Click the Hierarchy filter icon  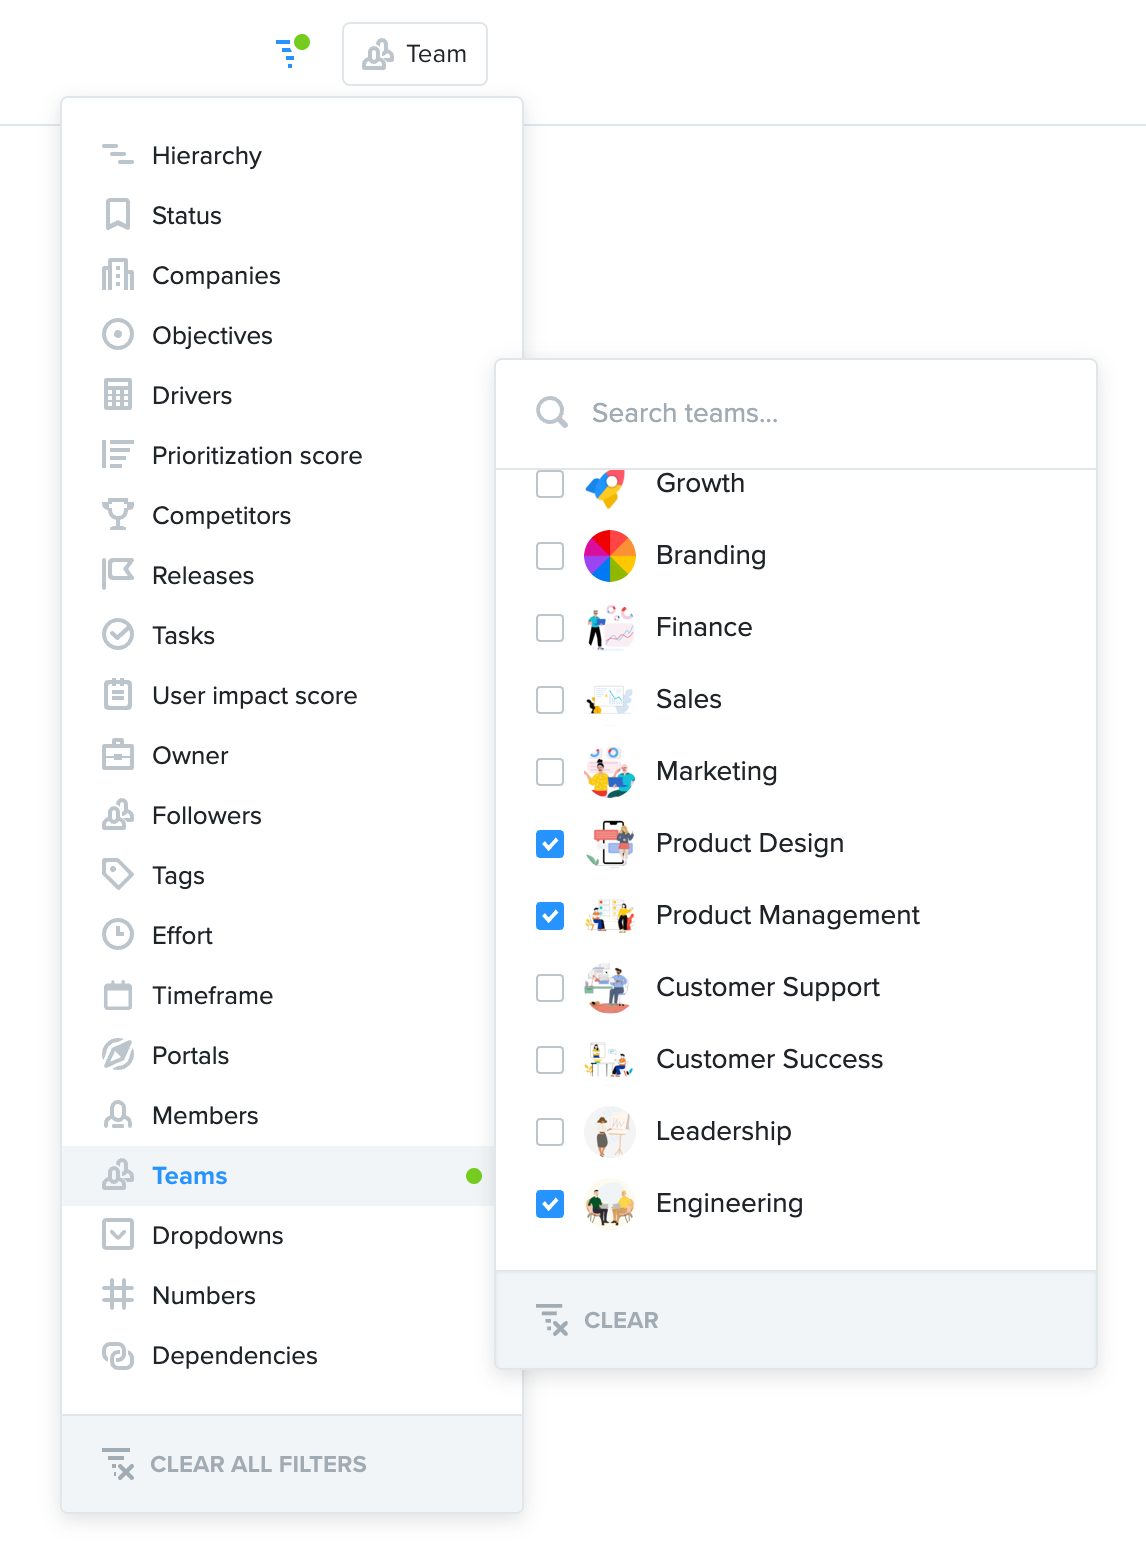[x=118, y=155]
